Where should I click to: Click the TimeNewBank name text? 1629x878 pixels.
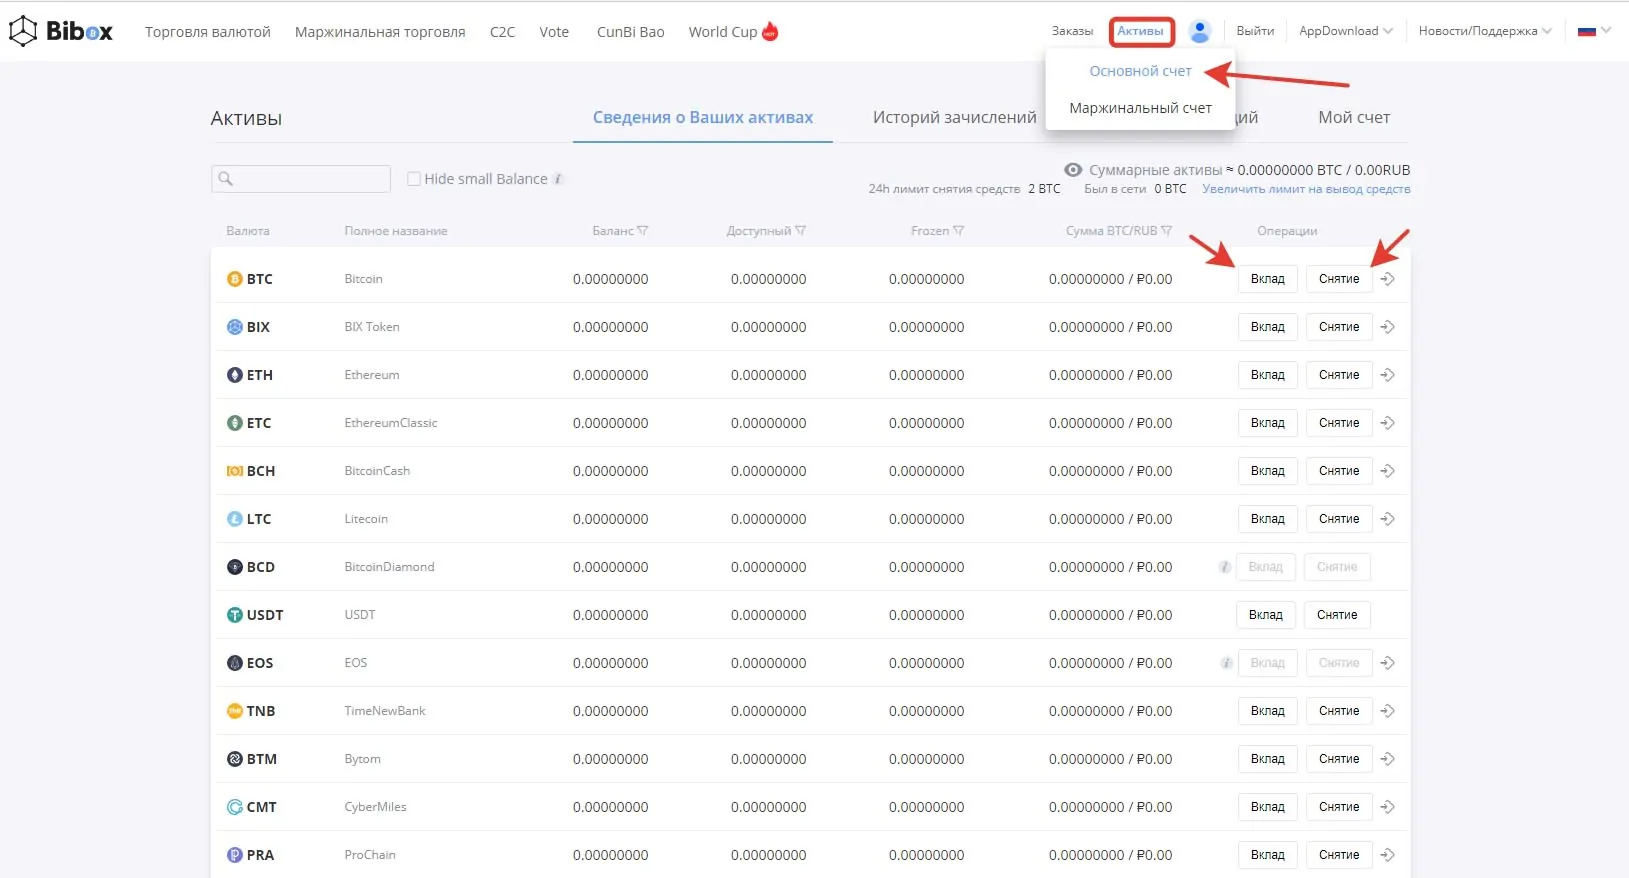click(x=385, y=711)
